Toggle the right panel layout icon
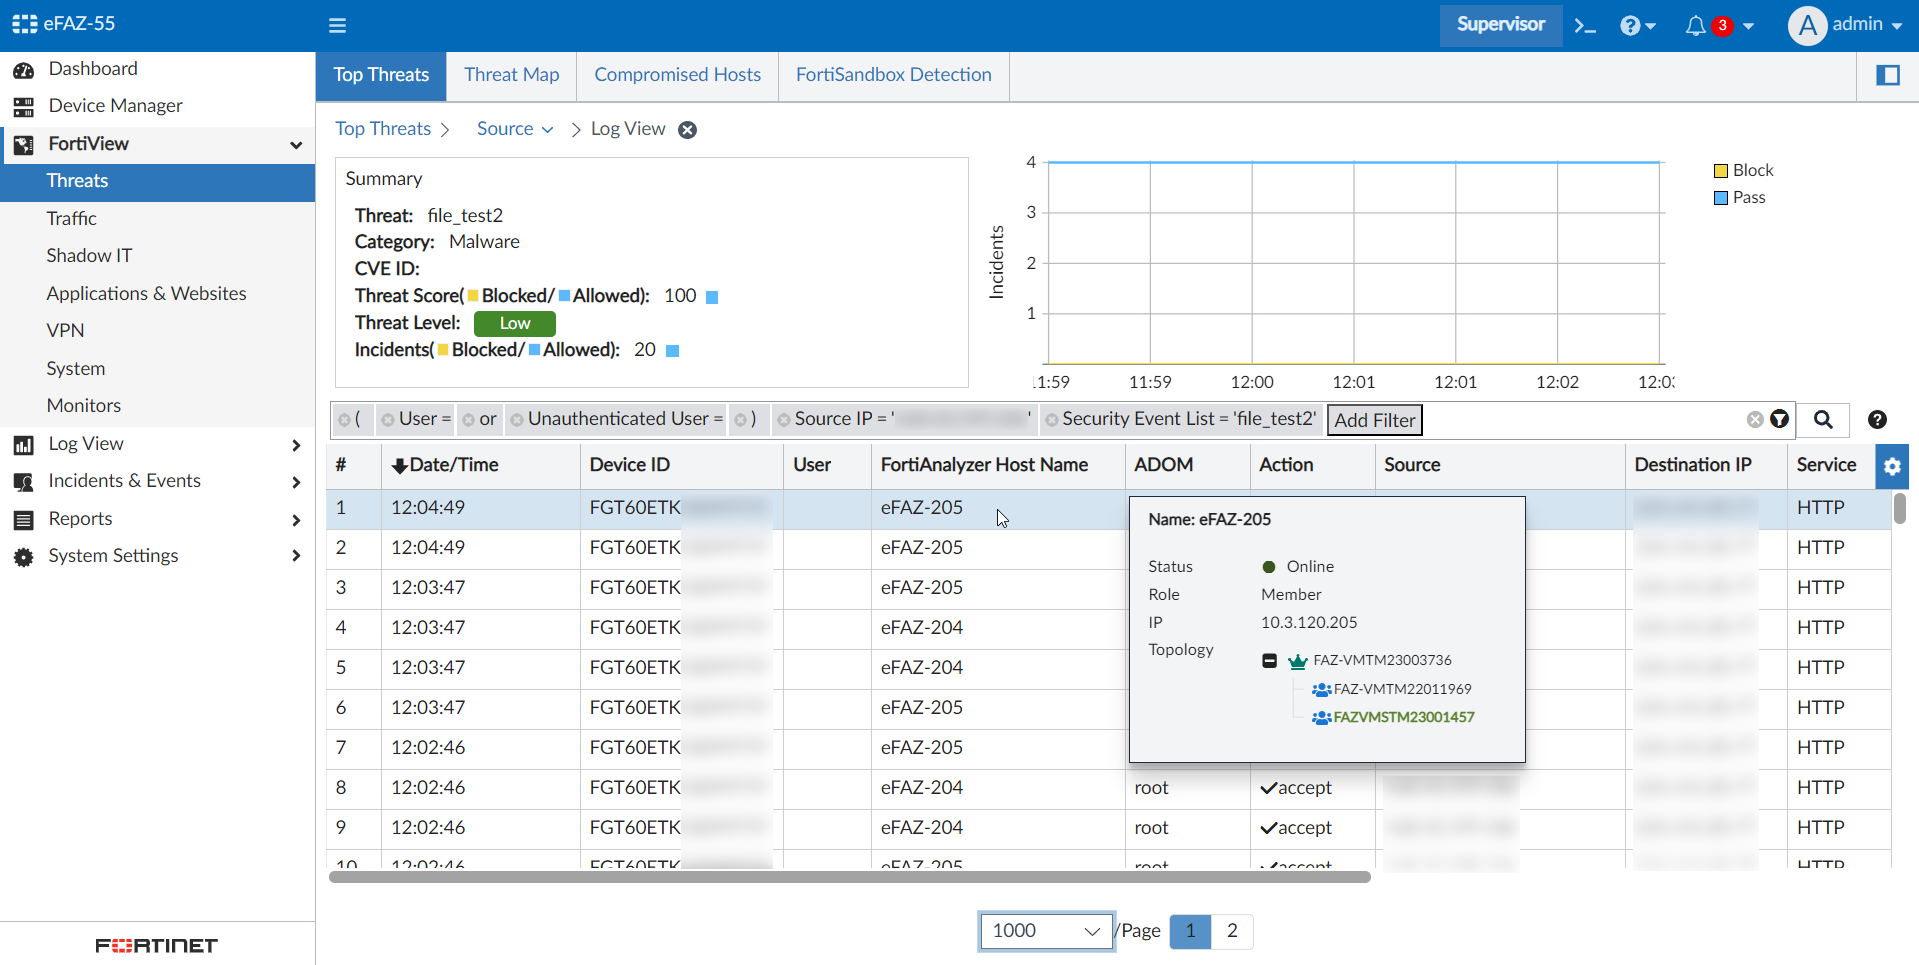This screenshot has width=1919, height=965. click(1889, 75)
